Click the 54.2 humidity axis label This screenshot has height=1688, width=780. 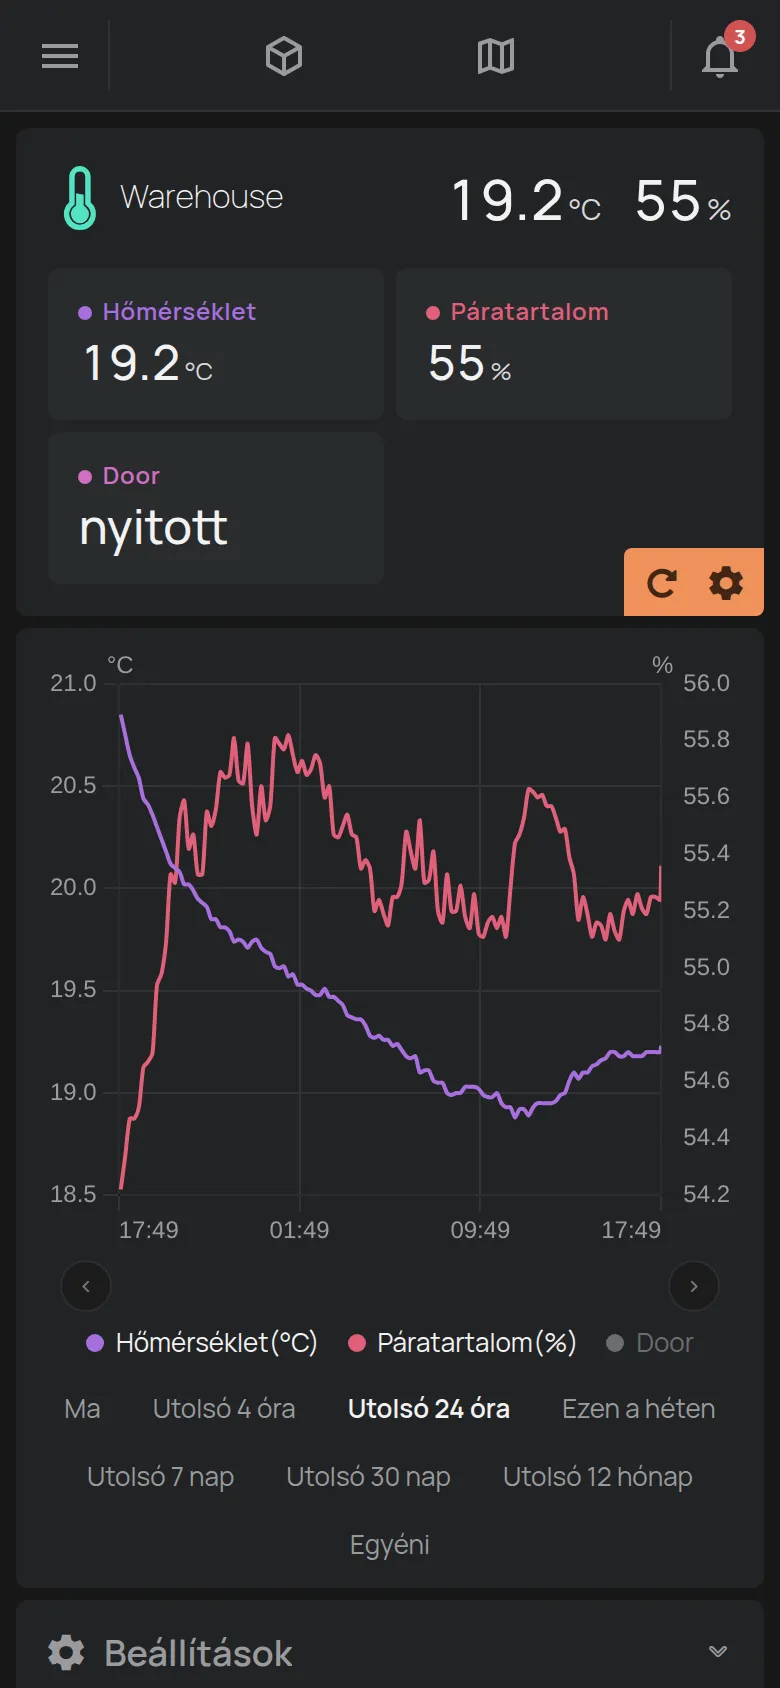[x=706, y=1194]
